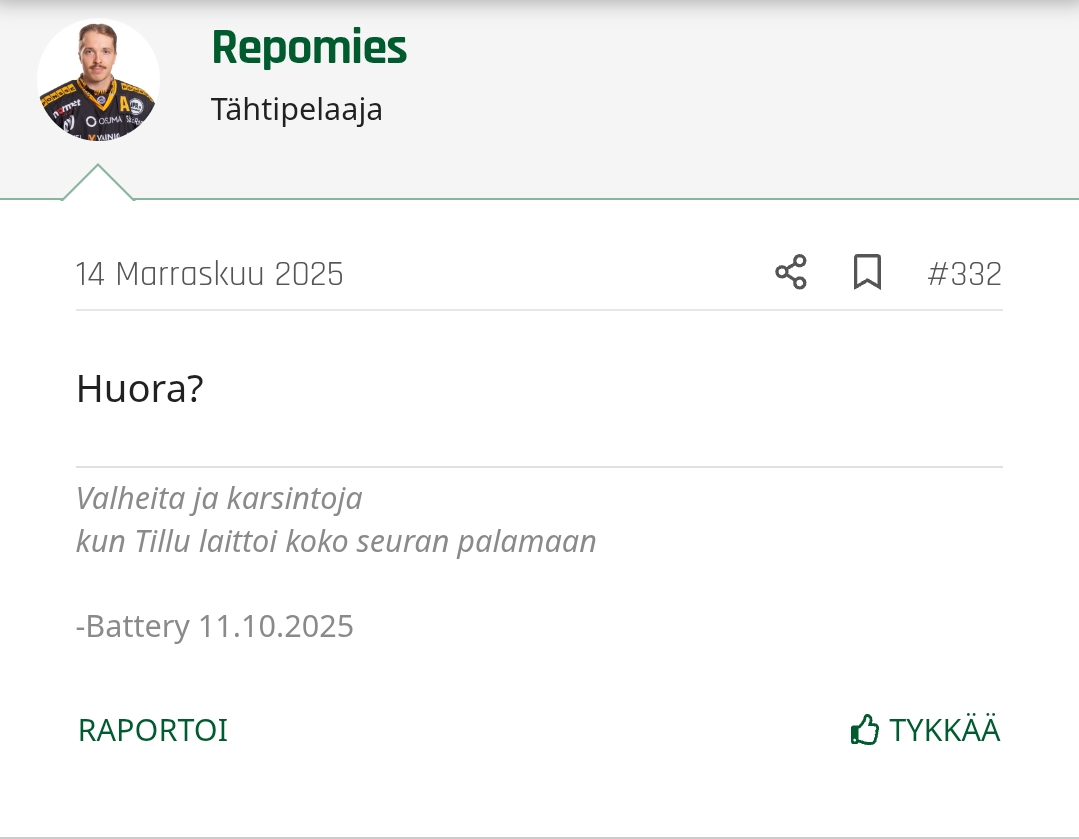Click the RAPORTOI link

coord(152,730)
